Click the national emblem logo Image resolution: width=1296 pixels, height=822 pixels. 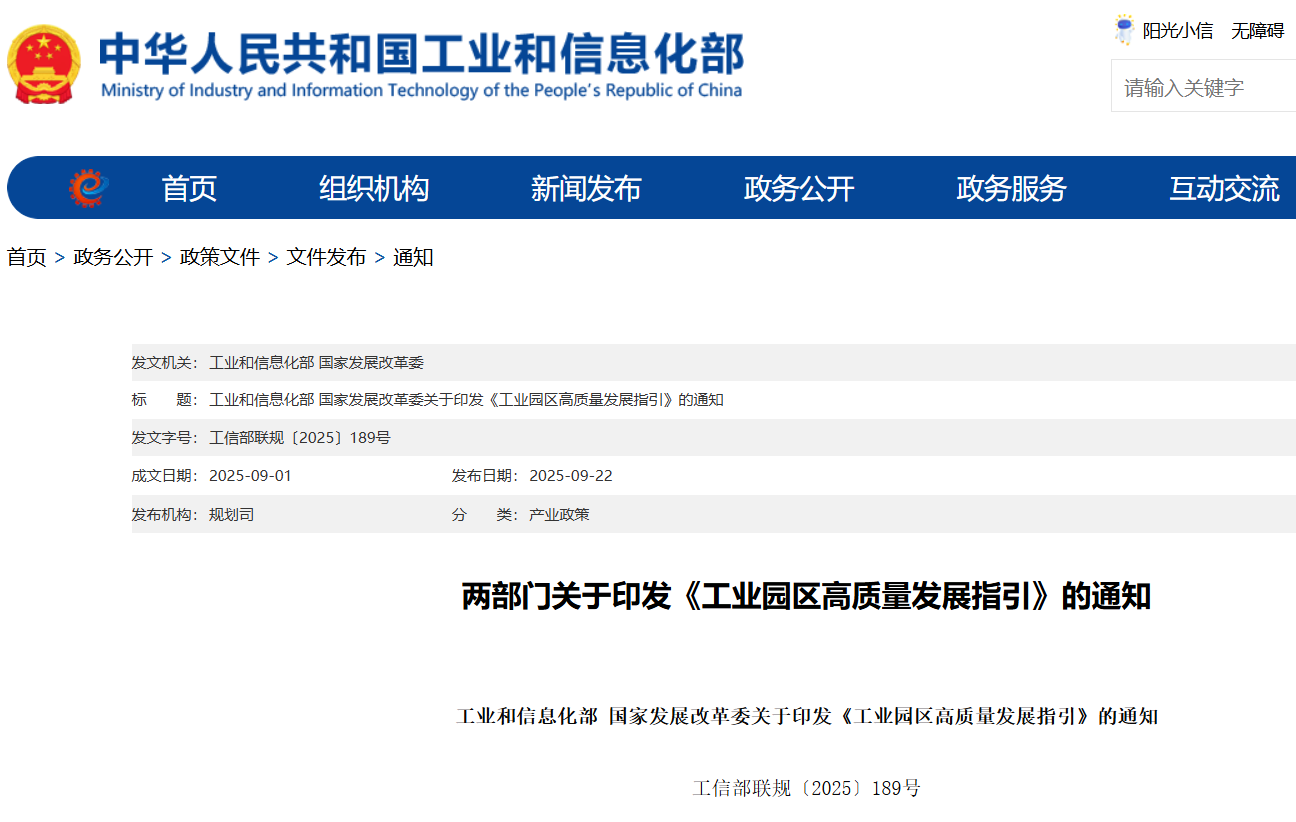(44, 62)
